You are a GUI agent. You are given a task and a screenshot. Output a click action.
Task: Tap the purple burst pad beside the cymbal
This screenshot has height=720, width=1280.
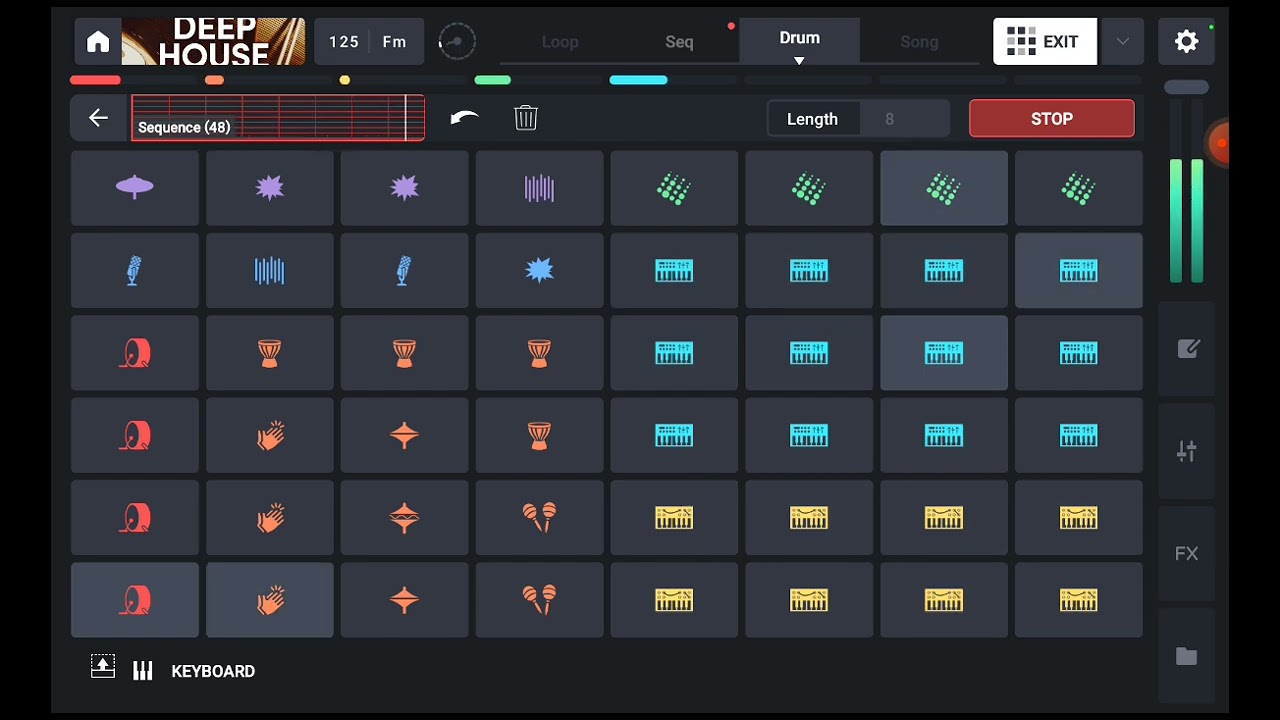[270, 188]
